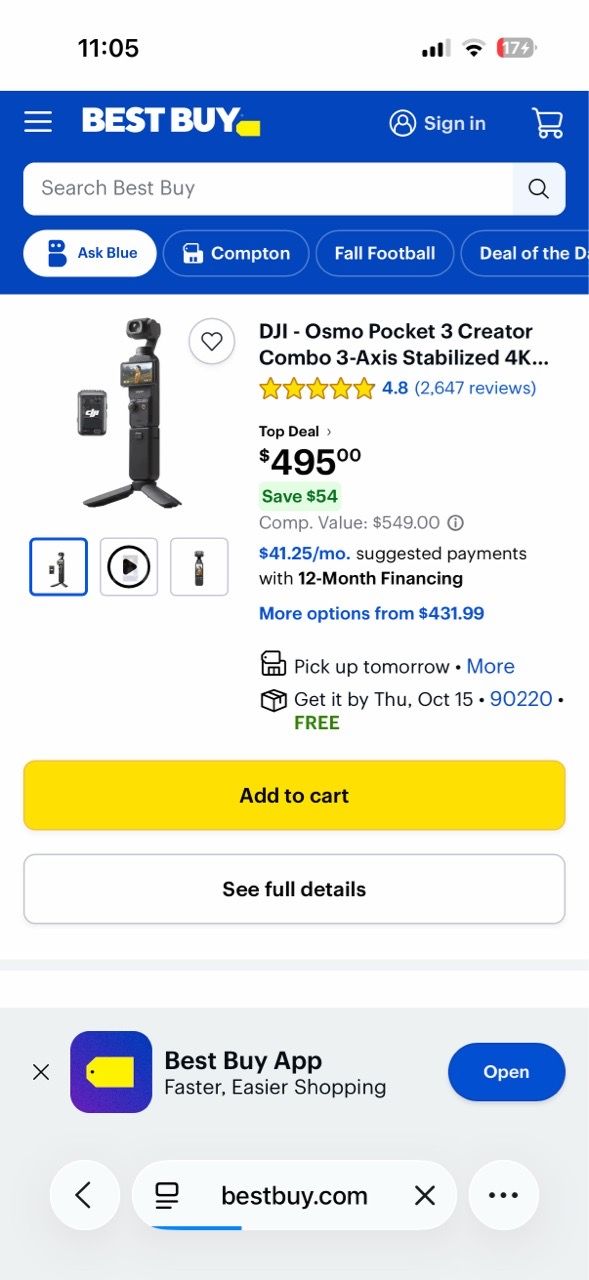This screenshot has height=1280, width=589.
Task: Tap the search magnifier icon
Action: coord(539,189)
